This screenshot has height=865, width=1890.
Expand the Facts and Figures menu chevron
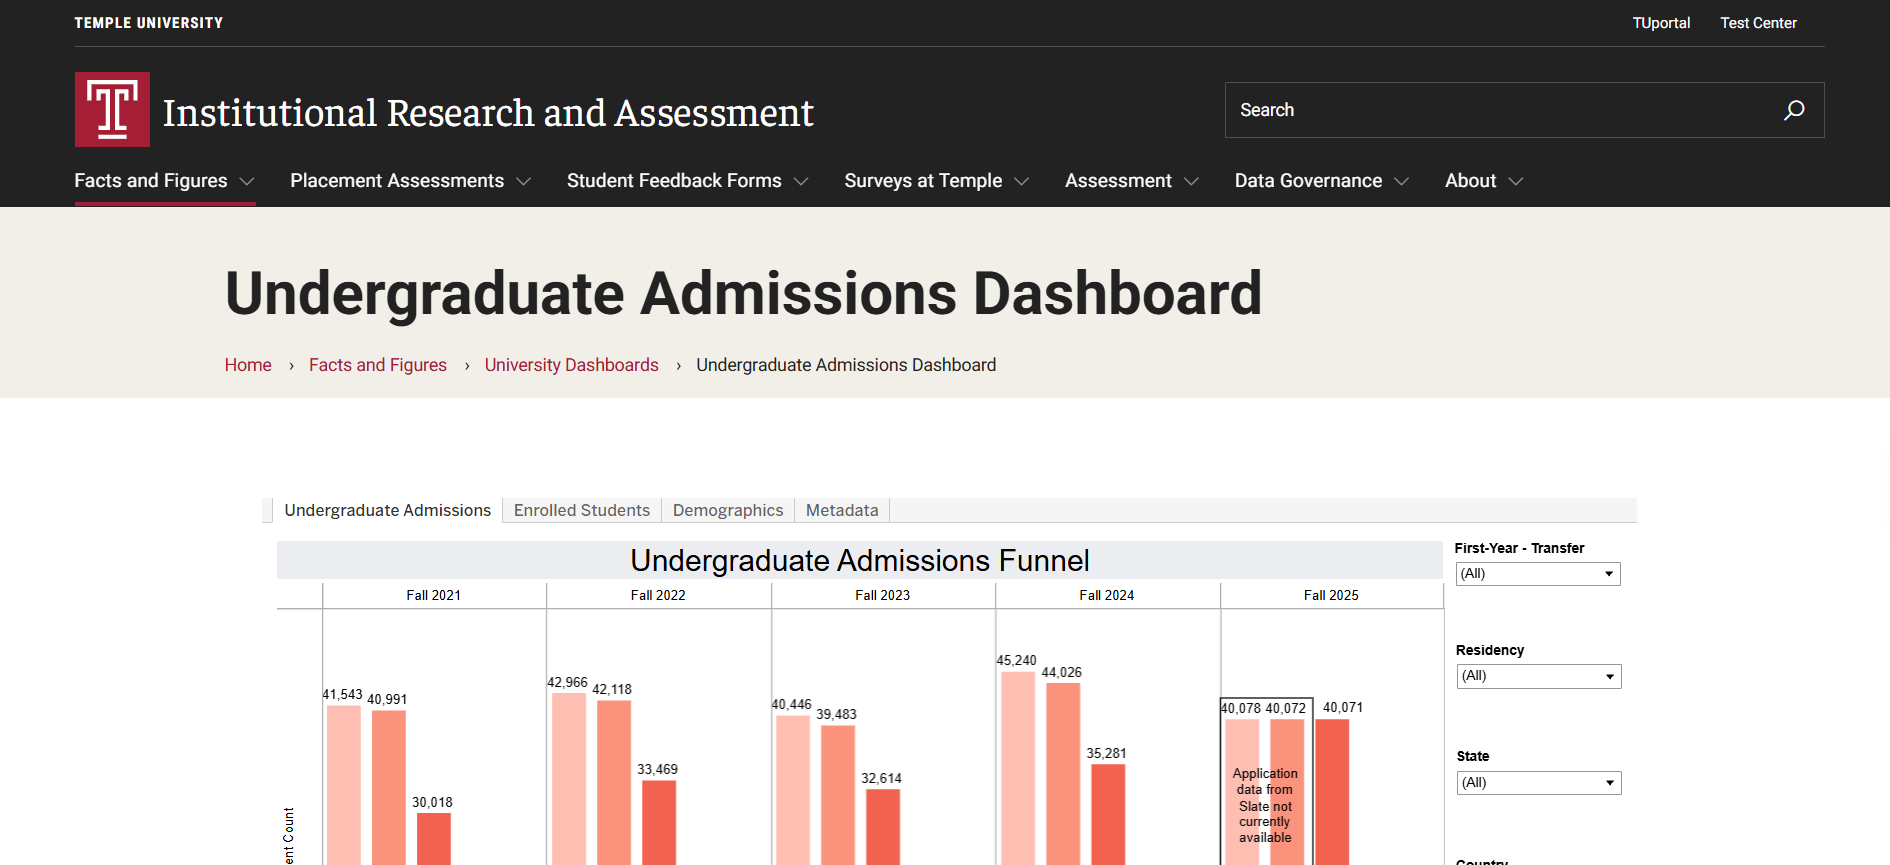click(x=247, y=181)
